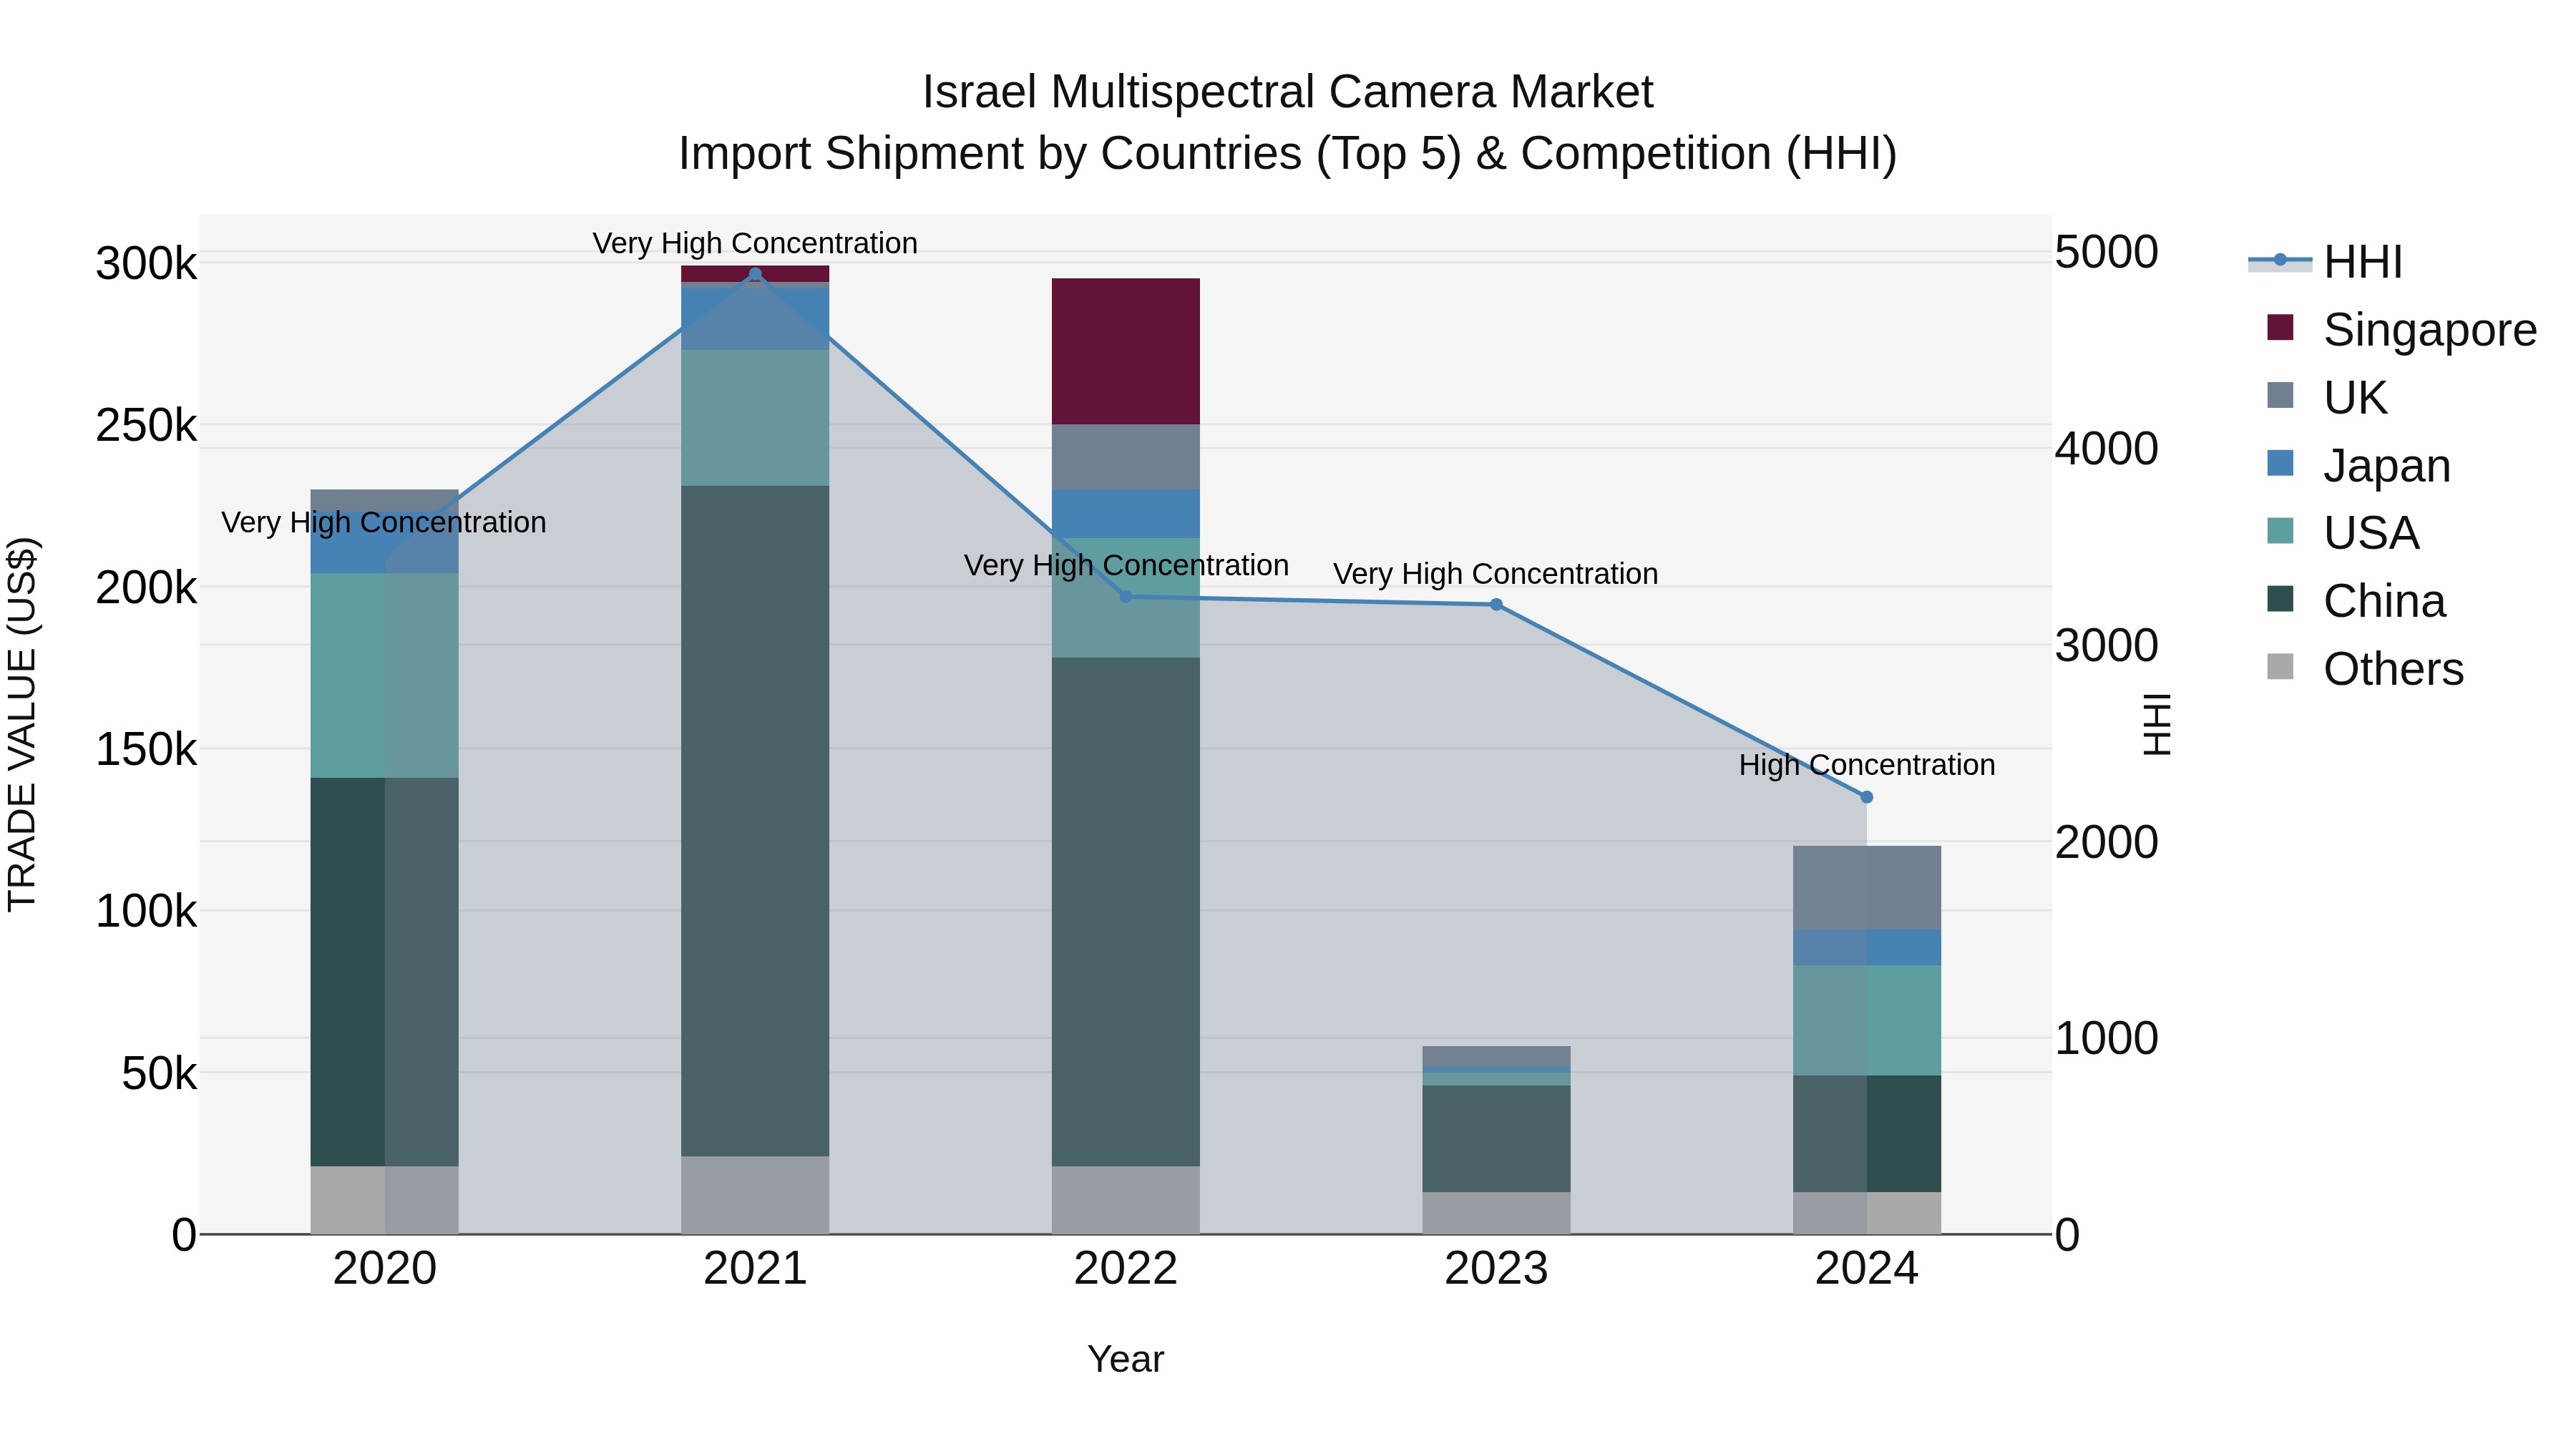Click the USA segment of the 2020 bar
2576x1449 pixels.
(385, 675)
